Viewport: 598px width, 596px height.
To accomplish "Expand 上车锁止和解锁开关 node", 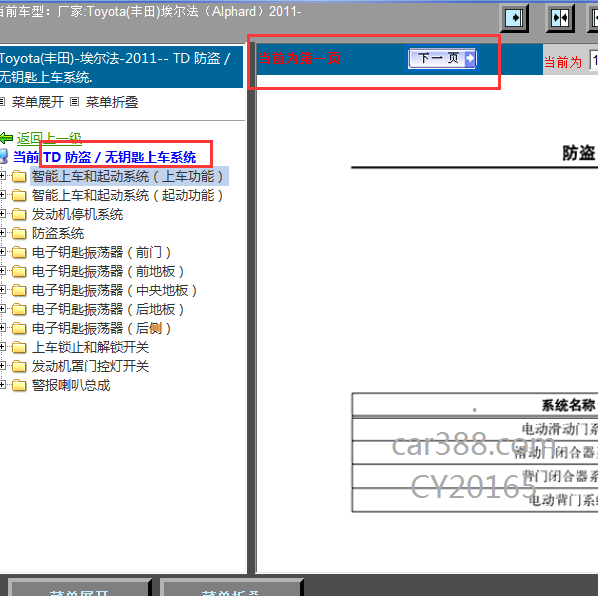I will [2, 347].
